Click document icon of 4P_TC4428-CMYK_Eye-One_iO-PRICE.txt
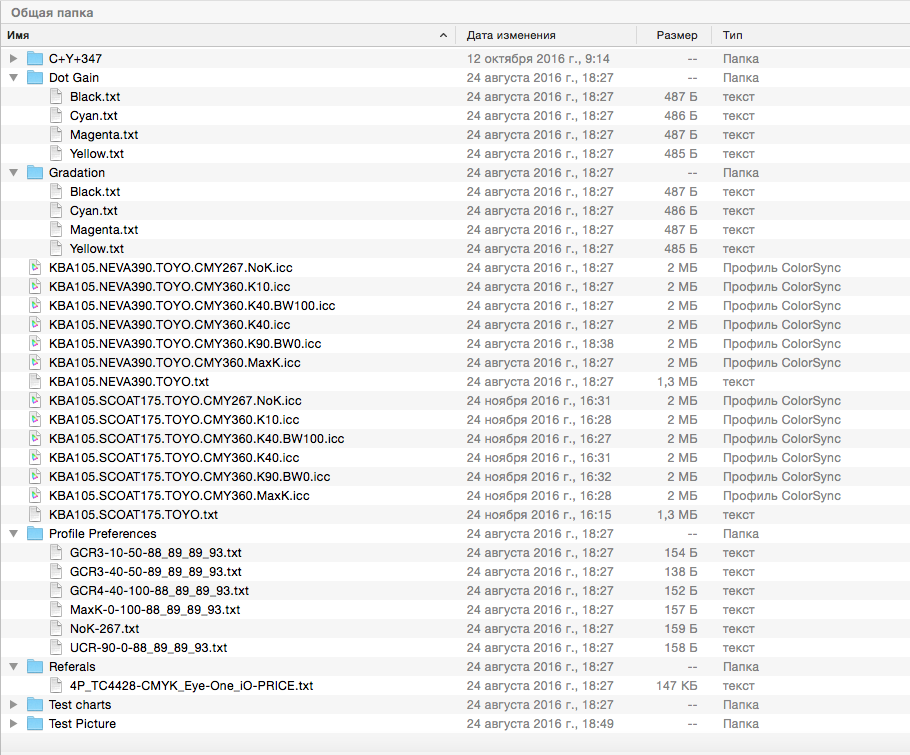The image size is (910, 755). pyautogui.click(x=56, y=686)
